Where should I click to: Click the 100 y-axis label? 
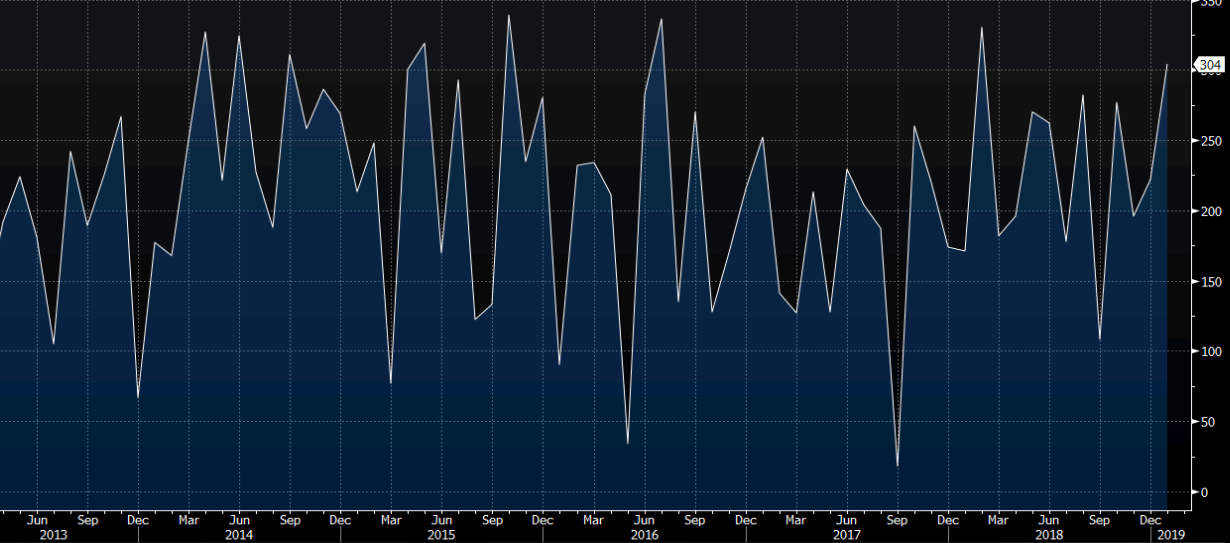coord(1211,351)
